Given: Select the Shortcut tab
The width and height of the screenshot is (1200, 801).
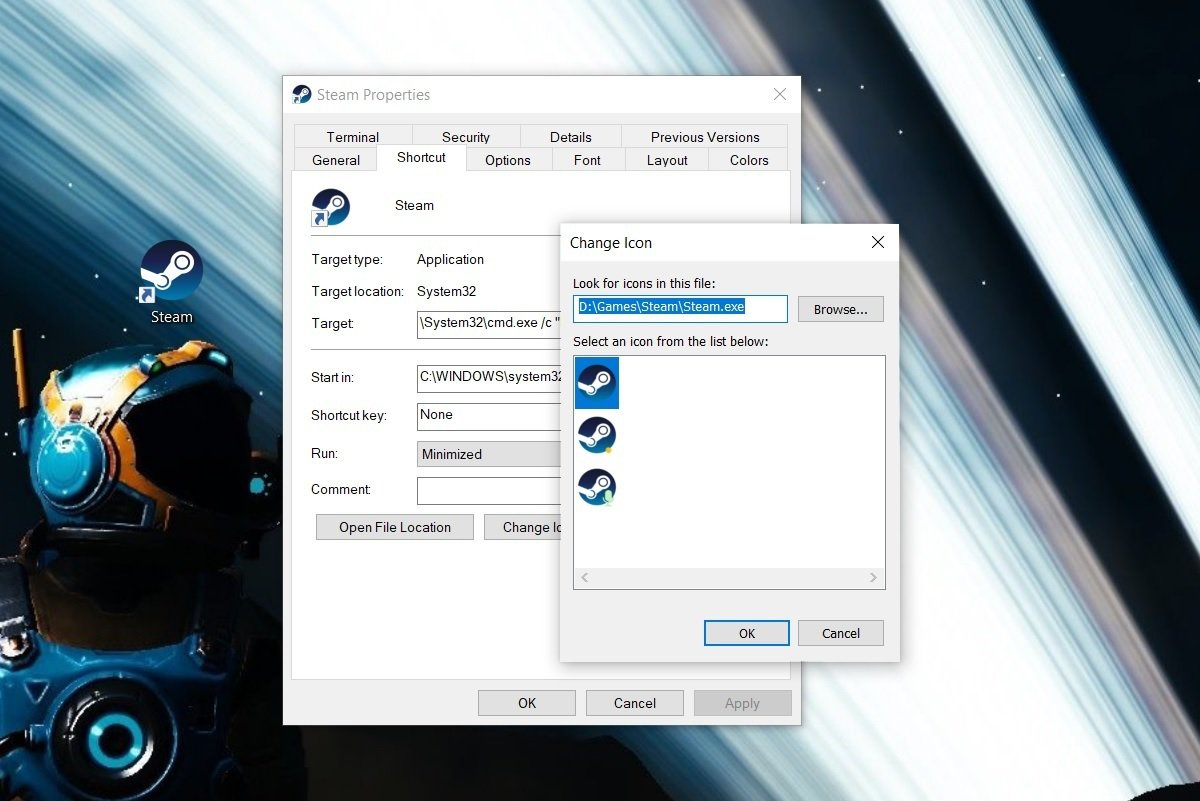Looking at the screenshot, I should [x=421, y=158].
